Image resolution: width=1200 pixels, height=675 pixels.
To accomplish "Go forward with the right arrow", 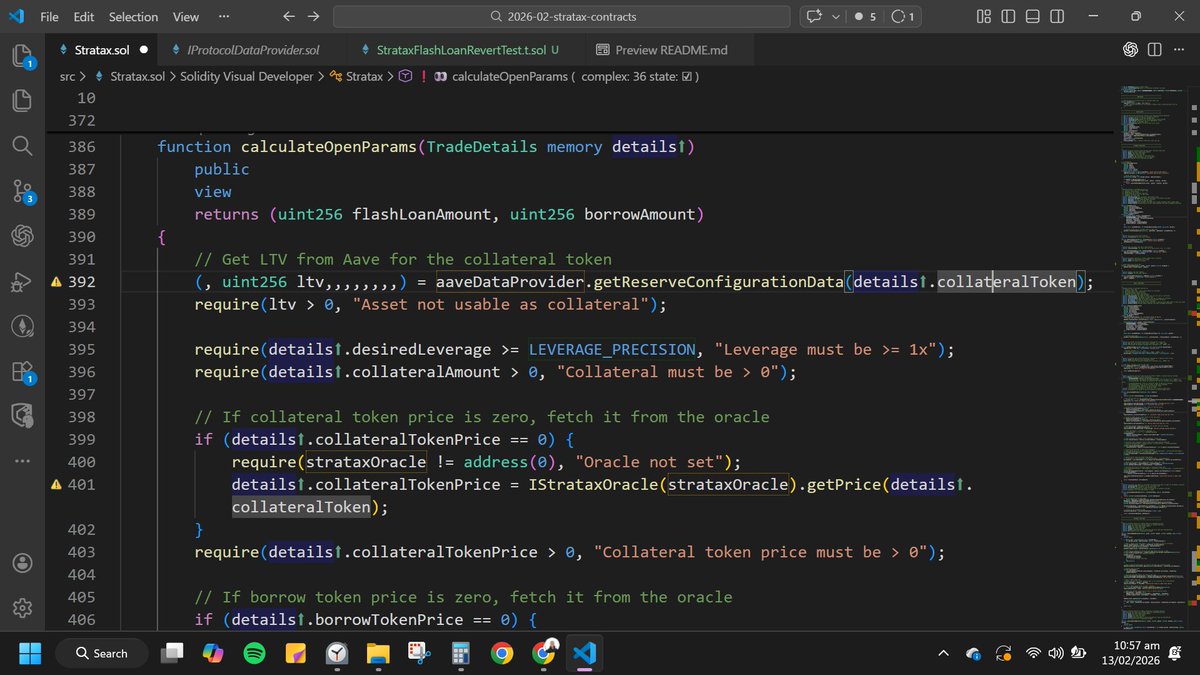I will tap(313, 16).
